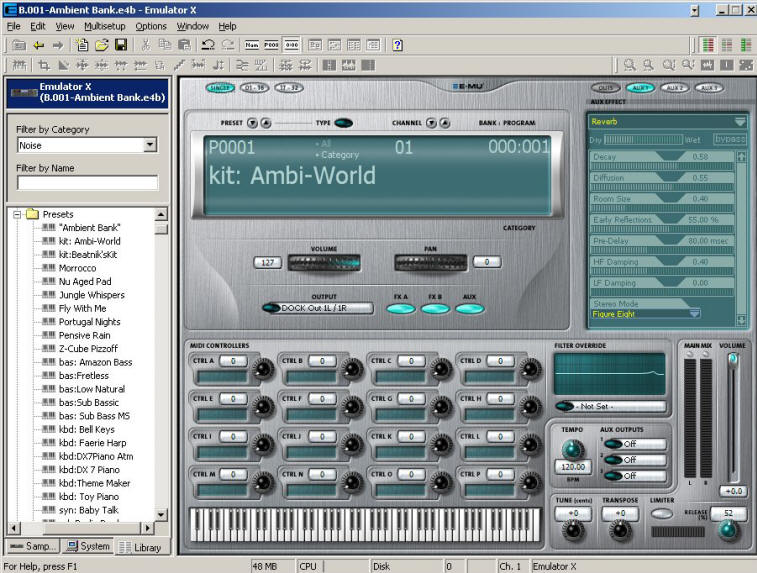Click the highlighted green-red meter view icon
The width and height of the screenshot is (757, 573).
[x=708, y=45]
